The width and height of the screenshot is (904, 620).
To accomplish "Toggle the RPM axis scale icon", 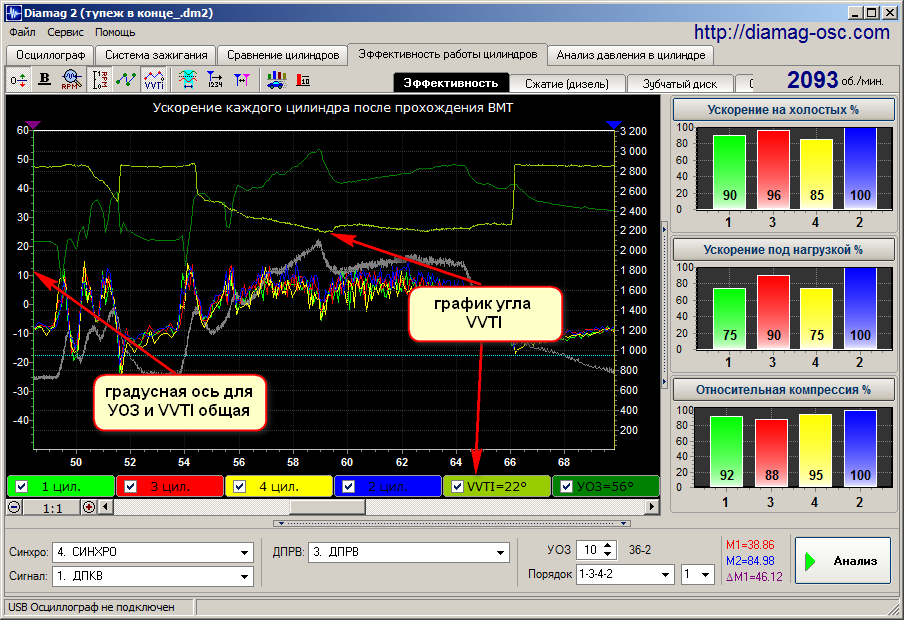I will [100, 80].
